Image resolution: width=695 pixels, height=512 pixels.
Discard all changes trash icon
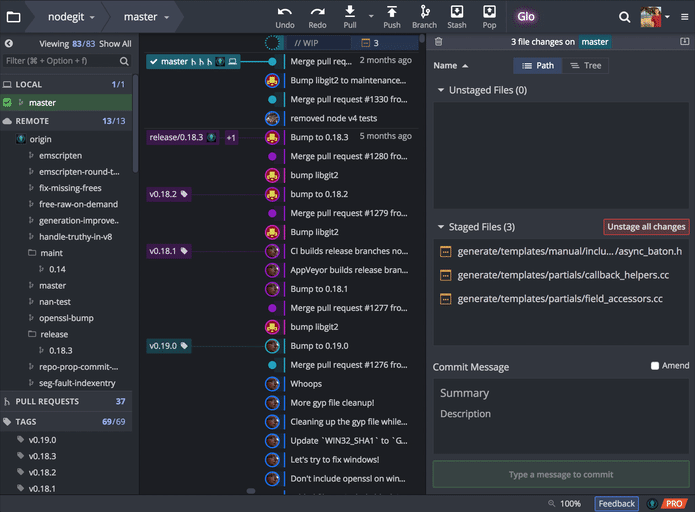[x=438, y=42]
